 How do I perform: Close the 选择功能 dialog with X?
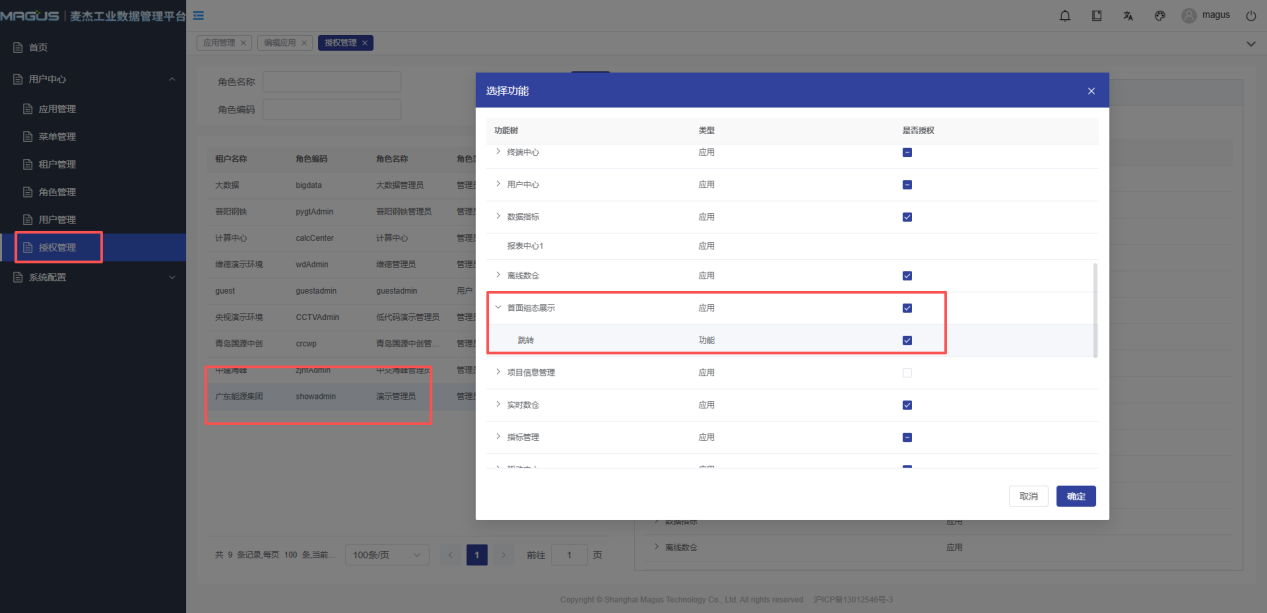tap(1091, 91)
